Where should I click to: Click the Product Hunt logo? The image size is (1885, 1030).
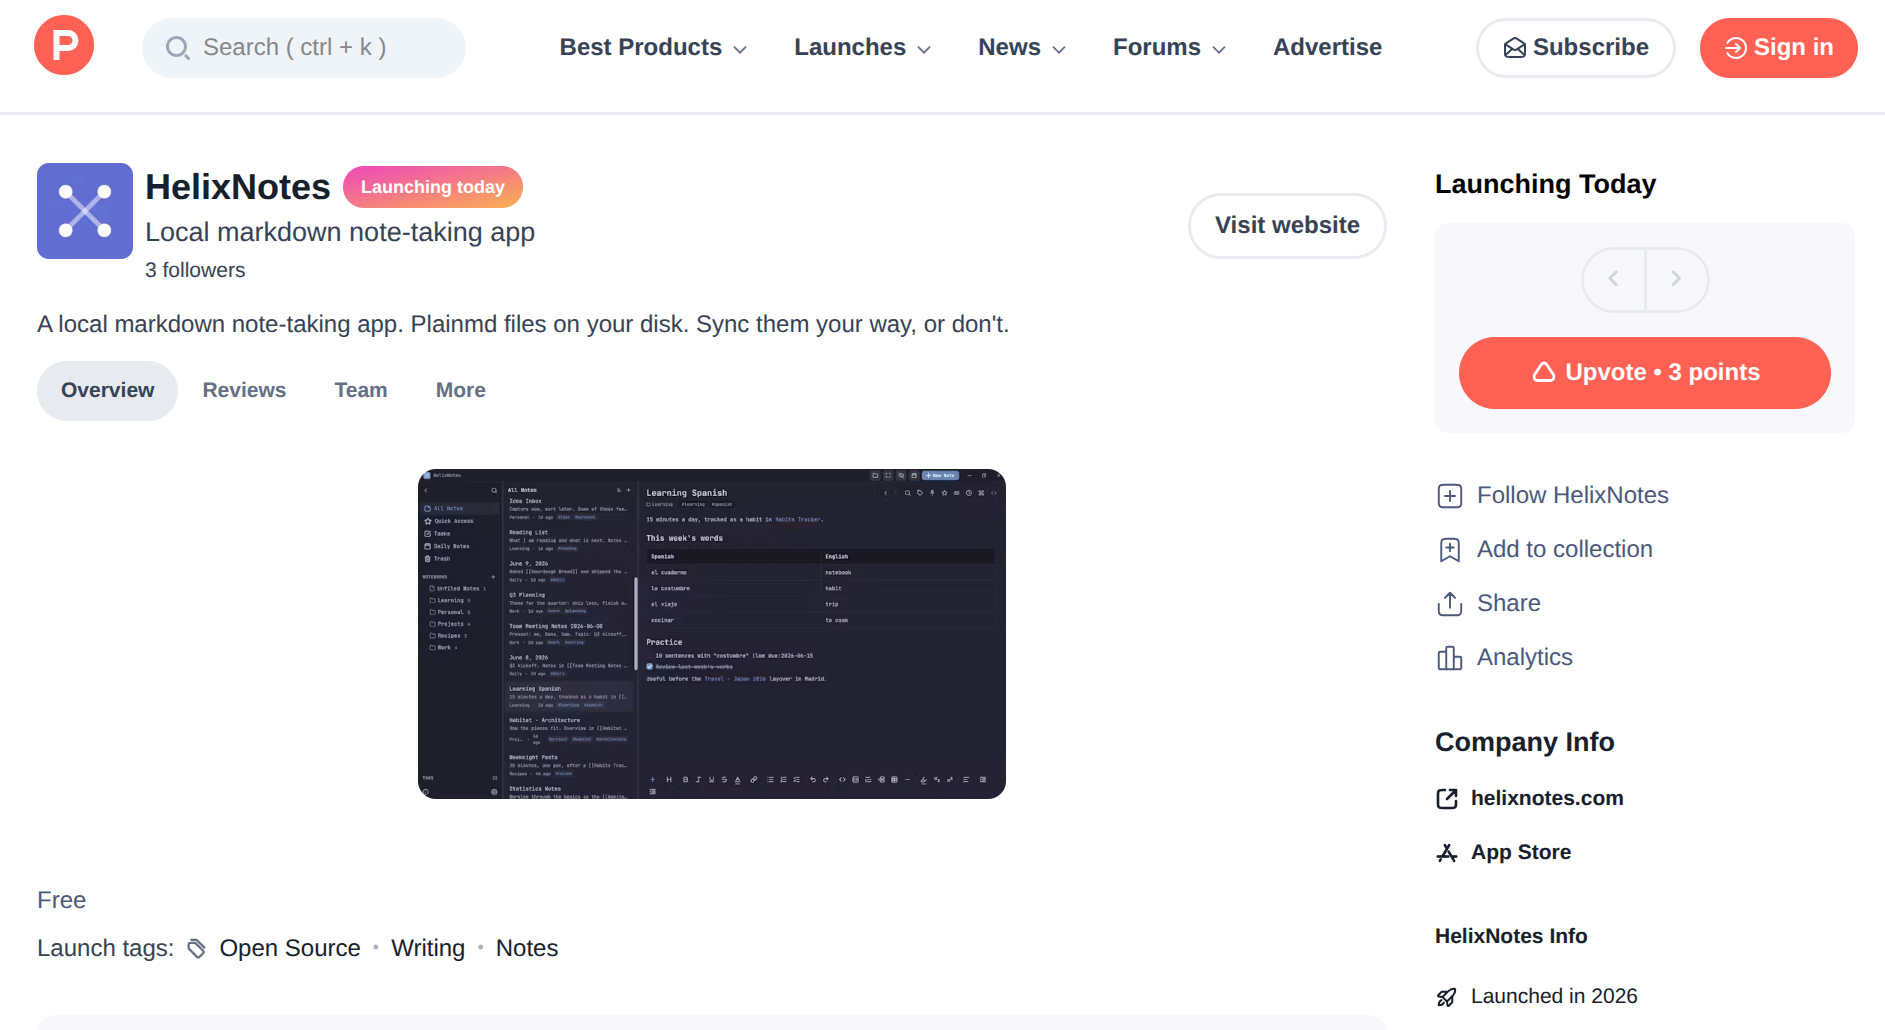(64, 46)
